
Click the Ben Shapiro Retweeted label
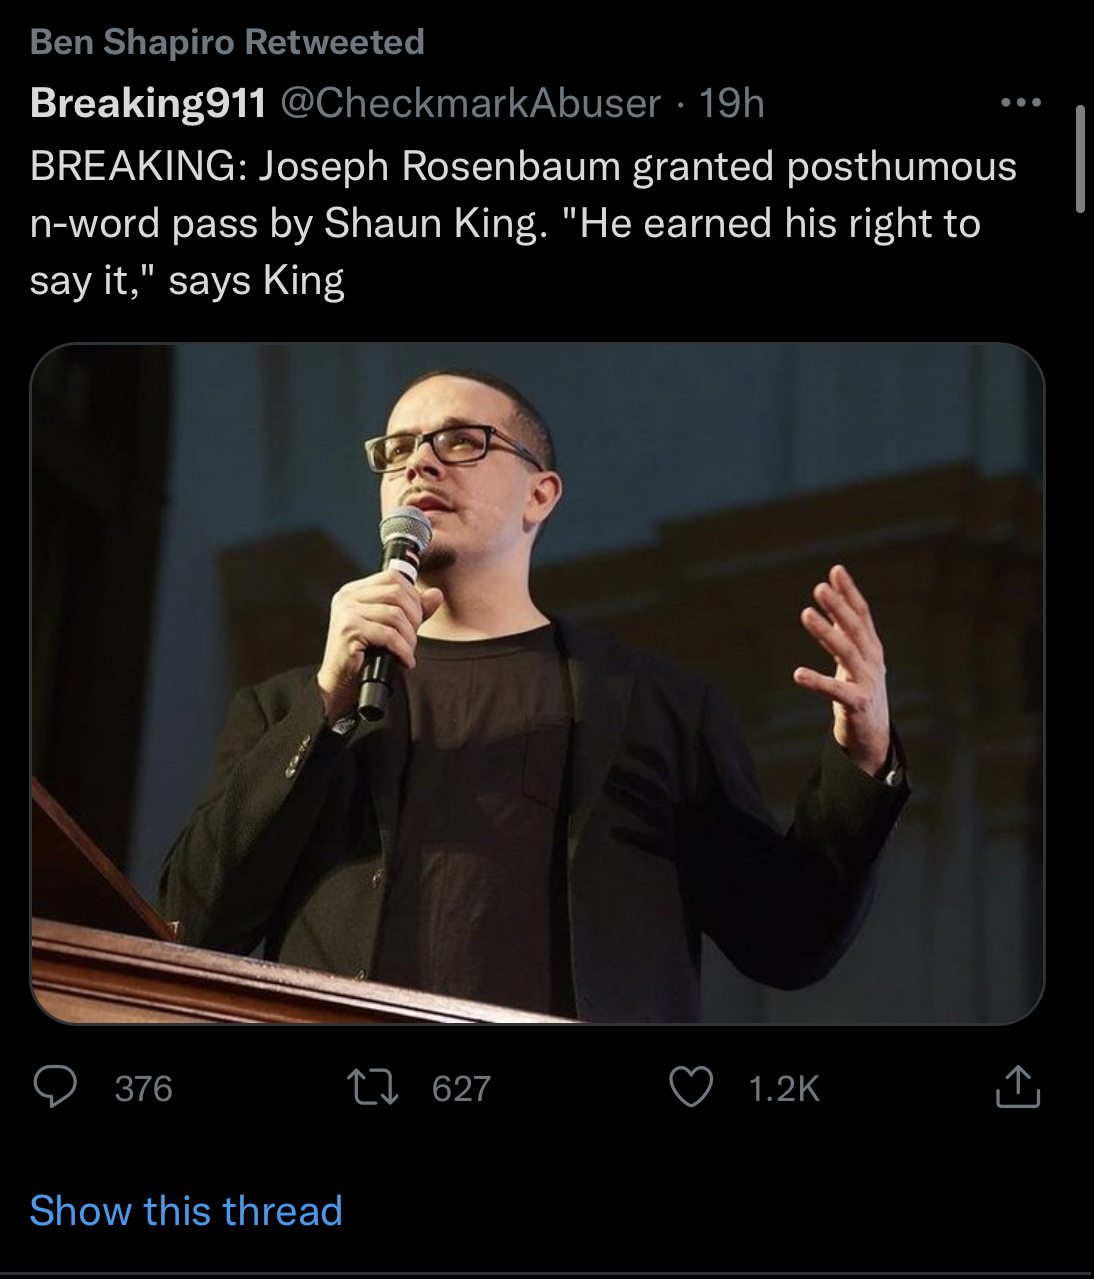coord(227,42)
